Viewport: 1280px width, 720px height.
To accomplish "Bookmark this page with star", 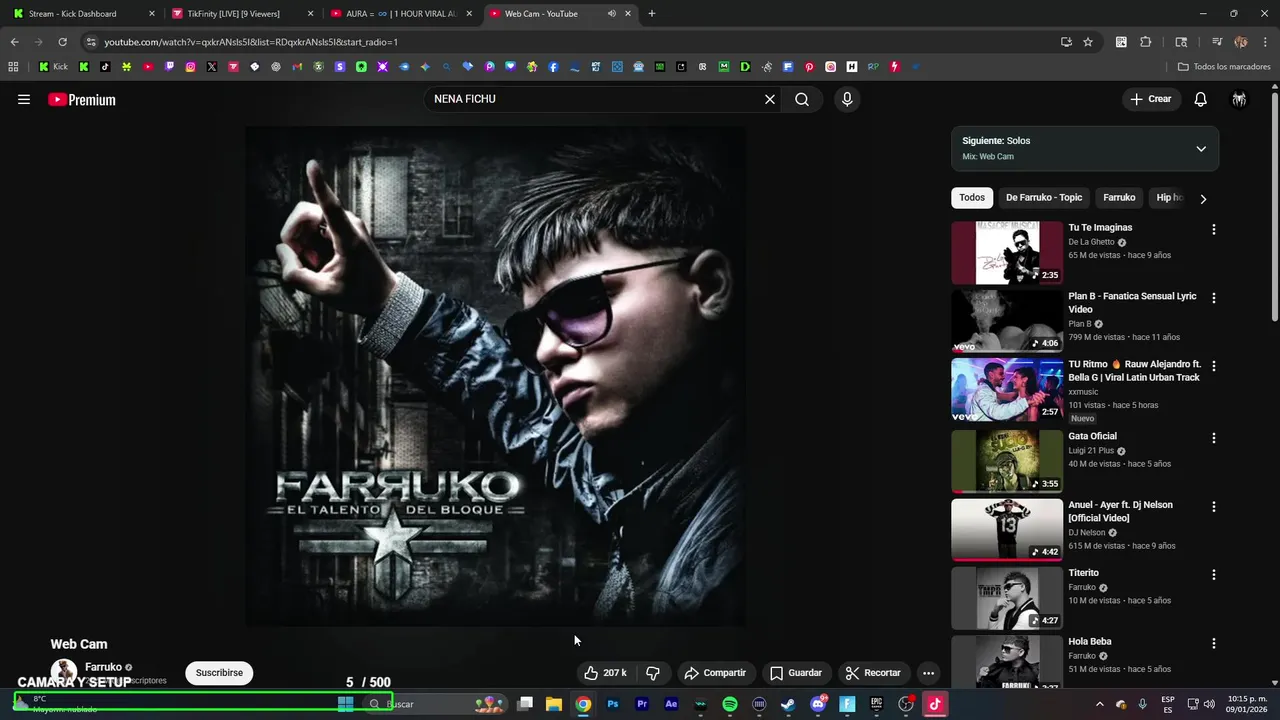I will (x=1088, y=42).
